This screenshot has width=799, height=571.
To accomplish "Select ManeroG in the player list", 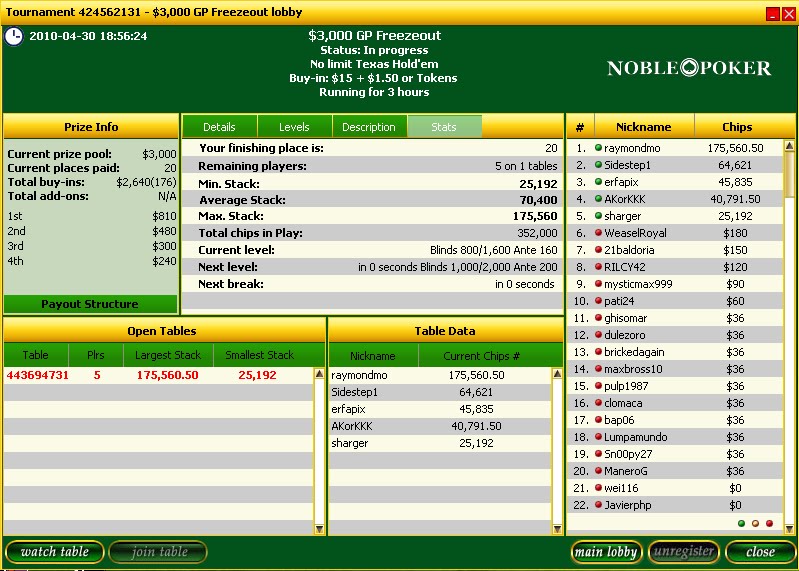I will point(675,471).
